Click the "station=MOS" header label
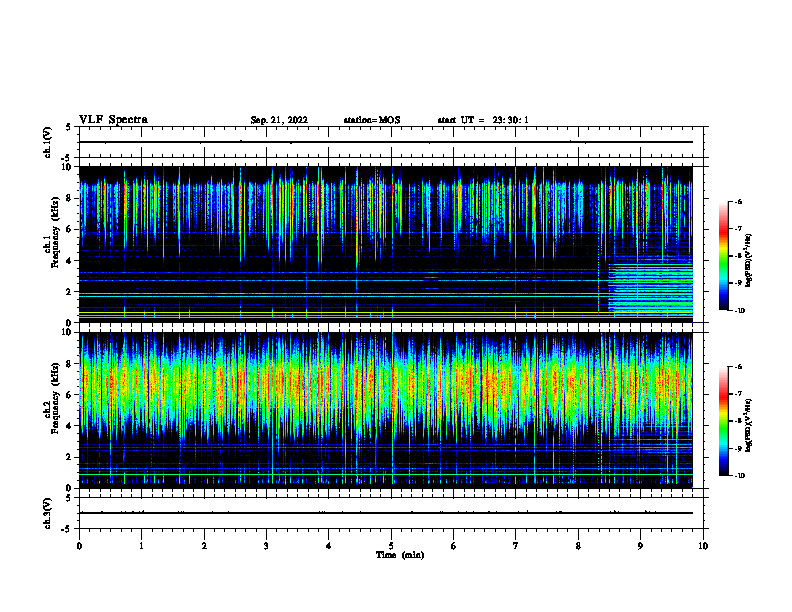792x612 pixels. (x=372, y=120)
